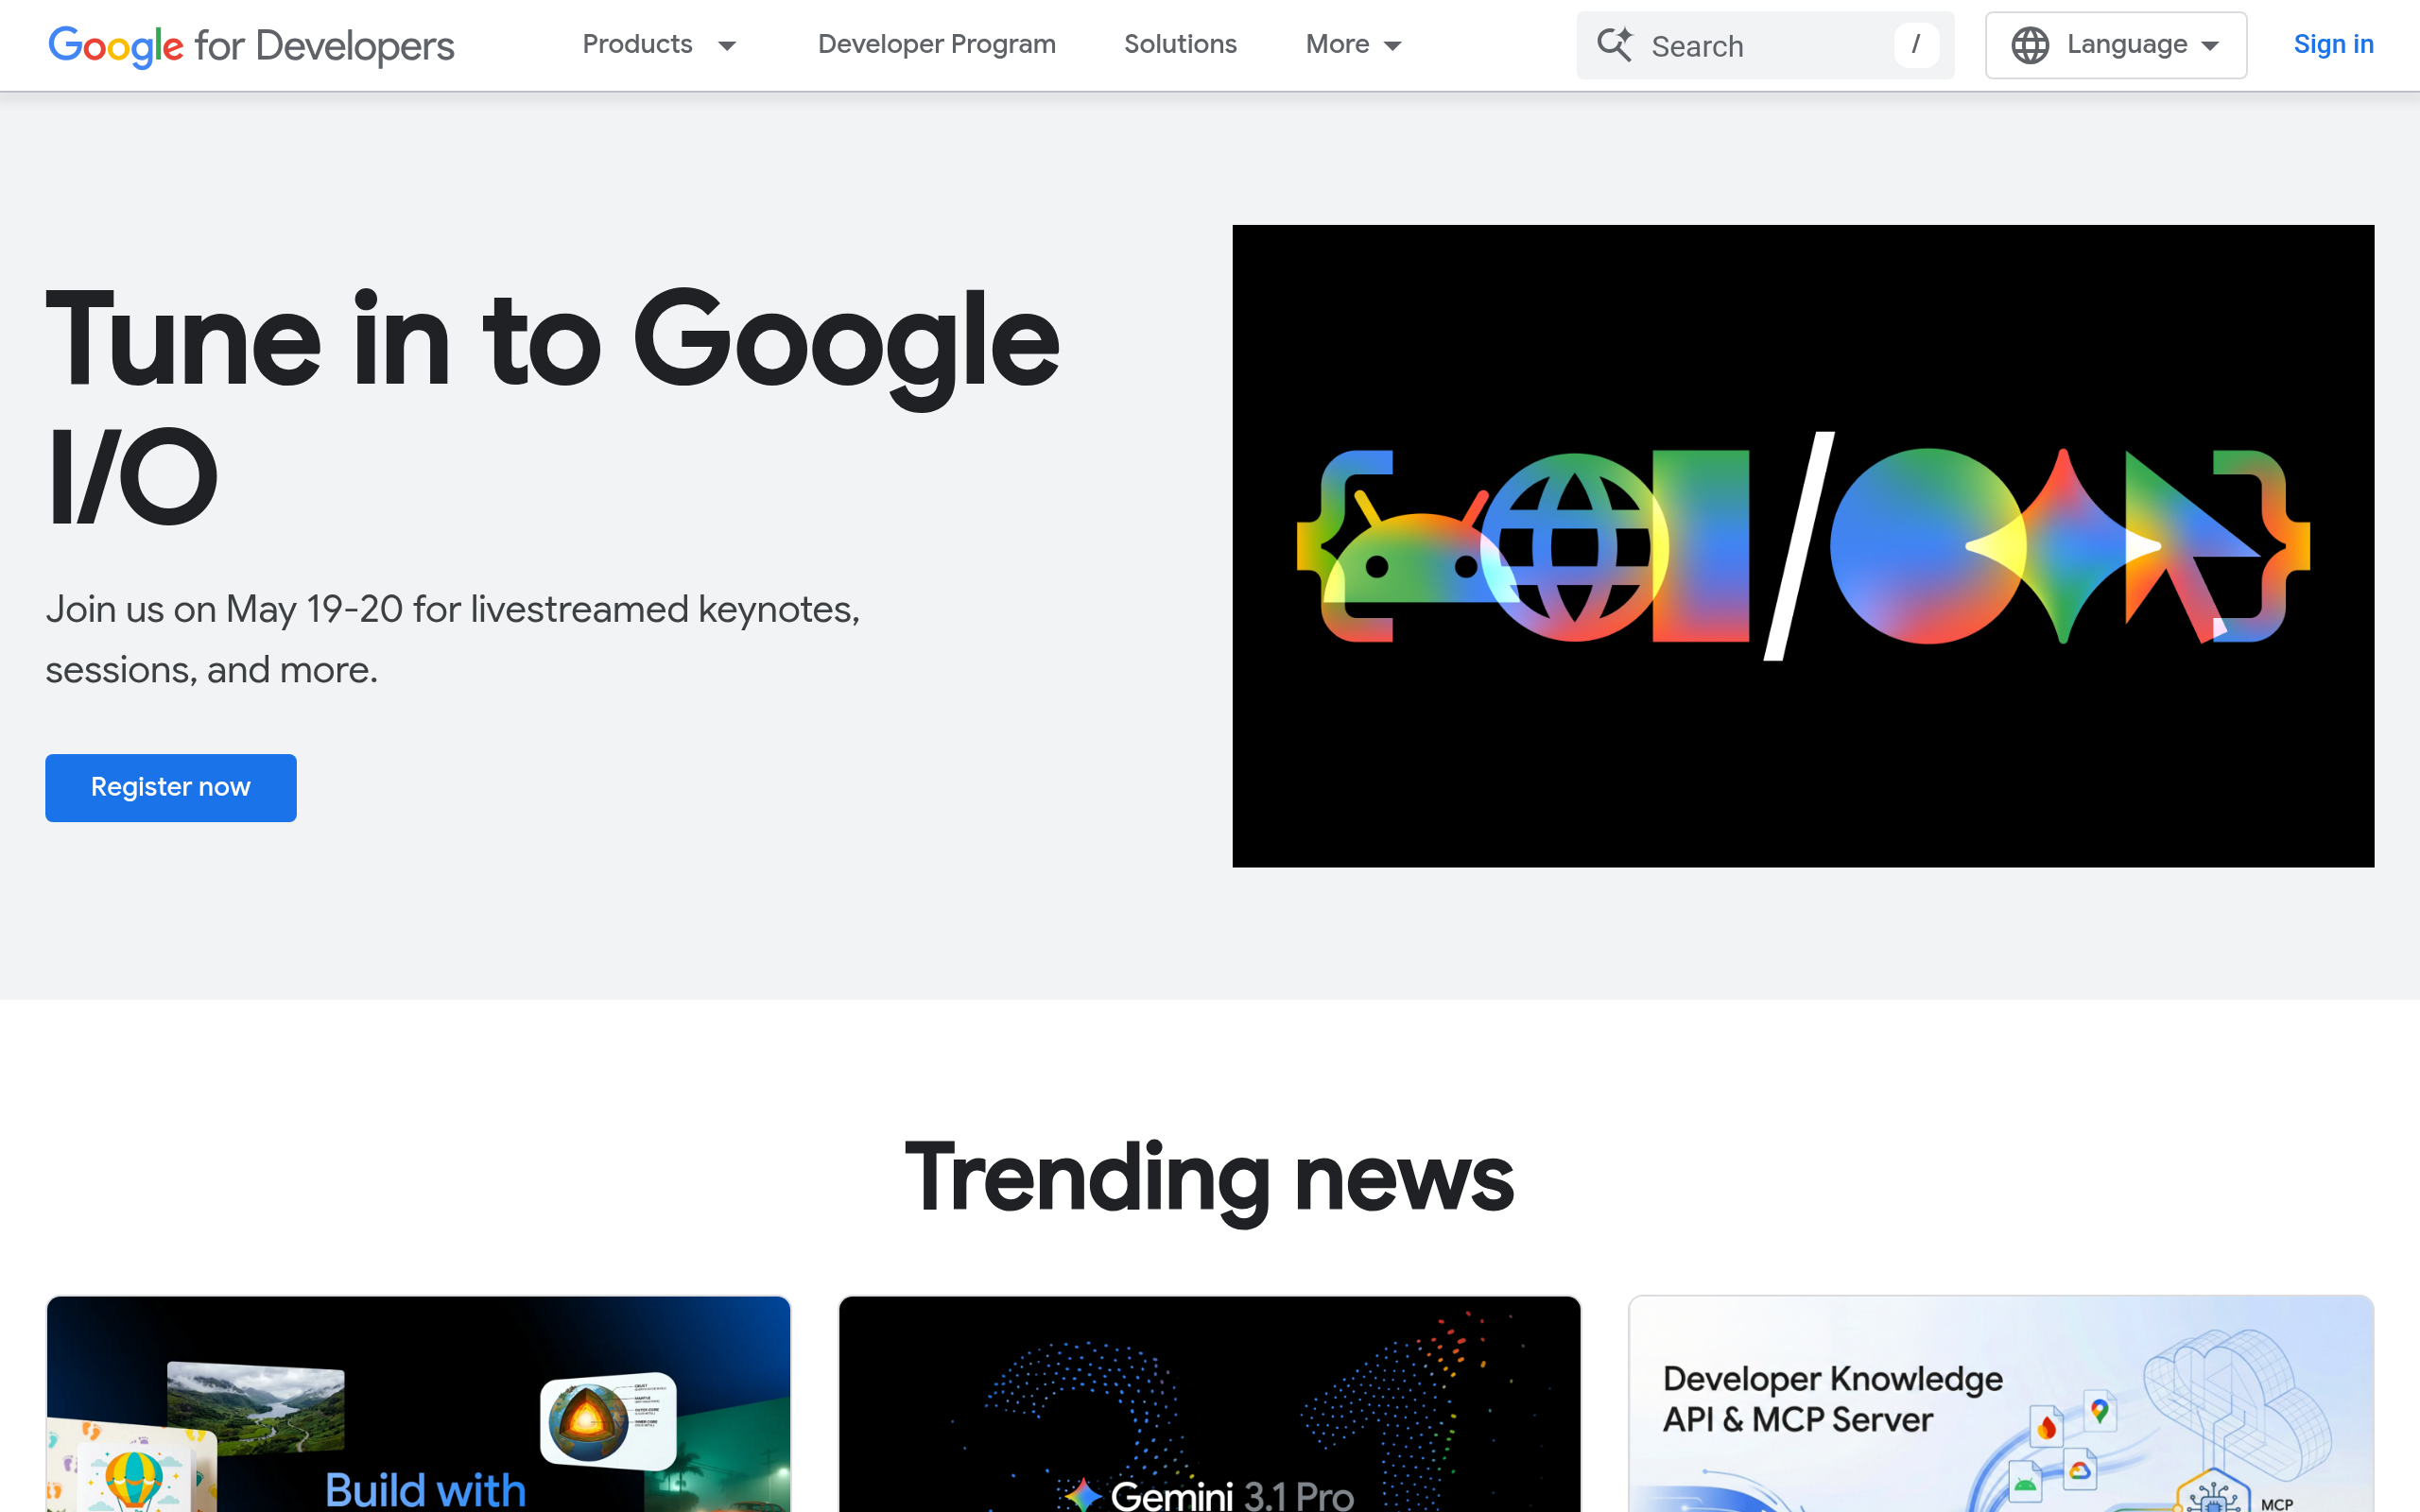The height and width of the screenshot is (1512, 2420).
Task: Click the "Tune in to Google I/O" headline
Action: (x=553, y=400)
